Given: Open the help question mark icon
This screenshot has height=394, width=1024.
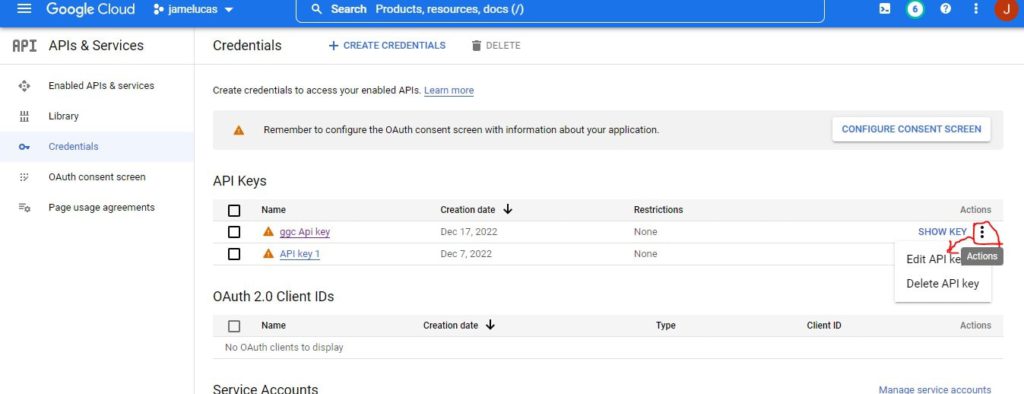Looking at the screenshot, I should [x=946, y=9].
